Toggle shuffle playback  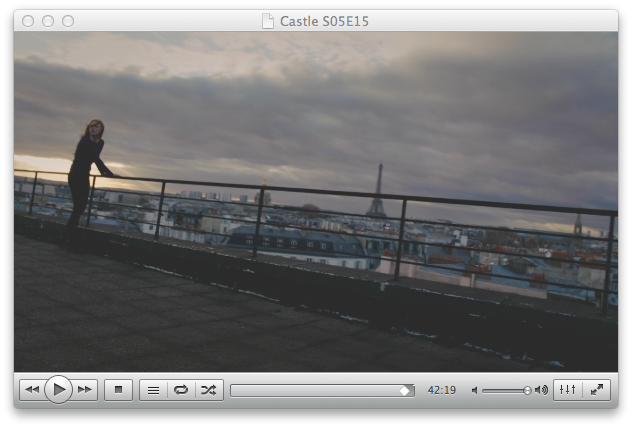click(209, 390)
